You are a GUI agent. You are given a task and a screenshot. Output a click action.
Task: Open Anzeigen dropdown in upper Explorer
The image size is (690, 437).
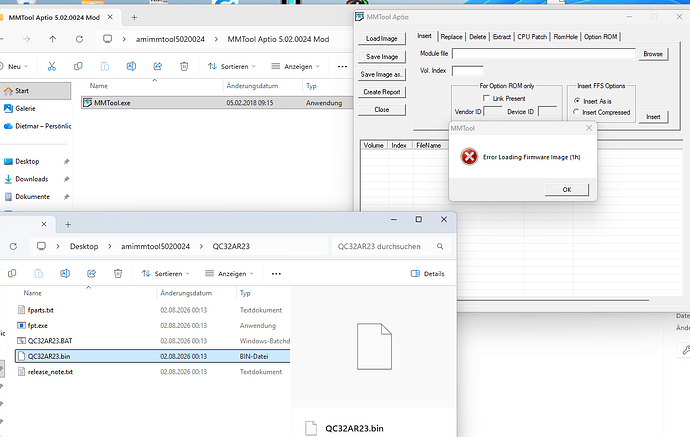pos(295,66)
